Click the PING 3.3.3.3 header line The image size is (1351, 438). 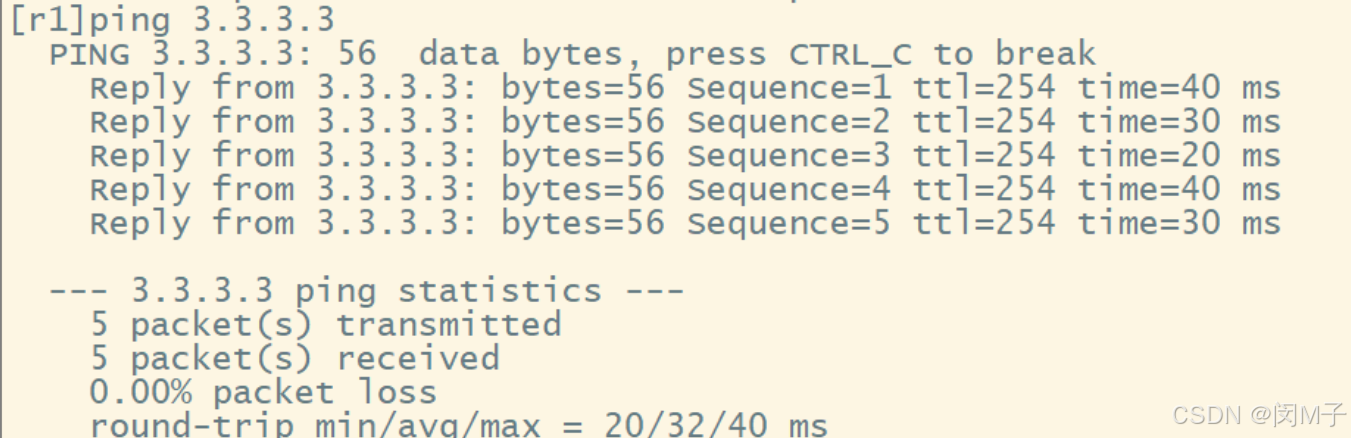coord(573,54)
